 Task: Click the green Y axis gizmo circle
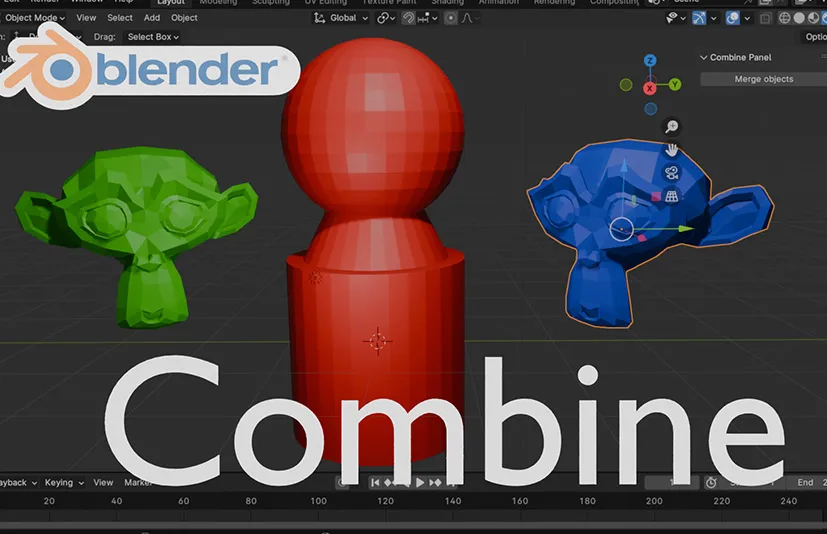(675, 85)
